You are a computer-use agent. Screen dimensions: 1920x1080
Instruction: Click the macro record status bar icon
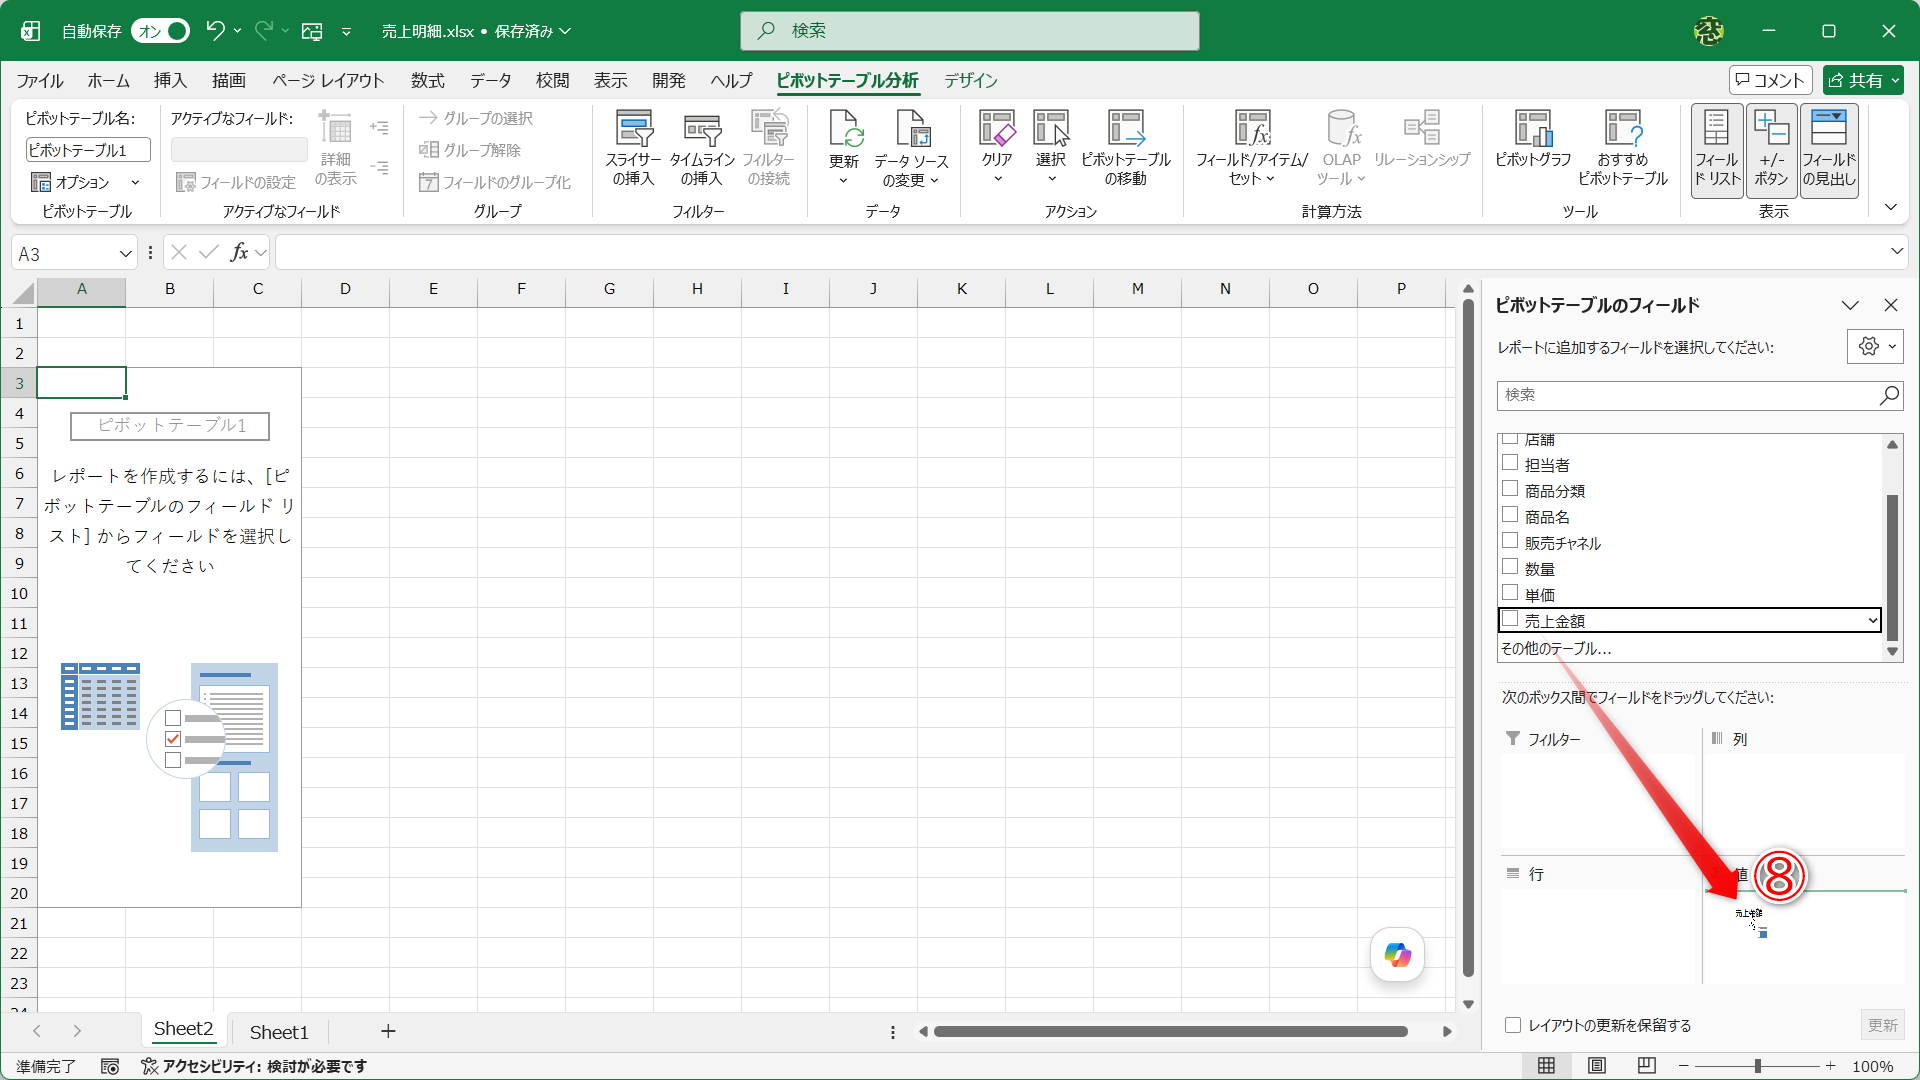tap(110, 1067)
